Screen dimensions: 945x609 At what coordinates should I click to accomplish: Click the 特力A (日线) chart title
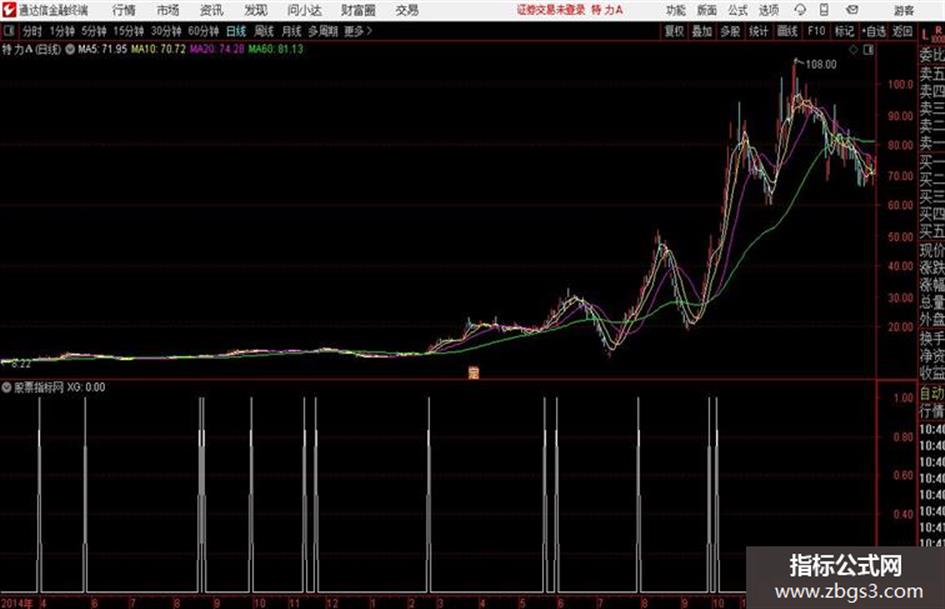click(31, 49)
